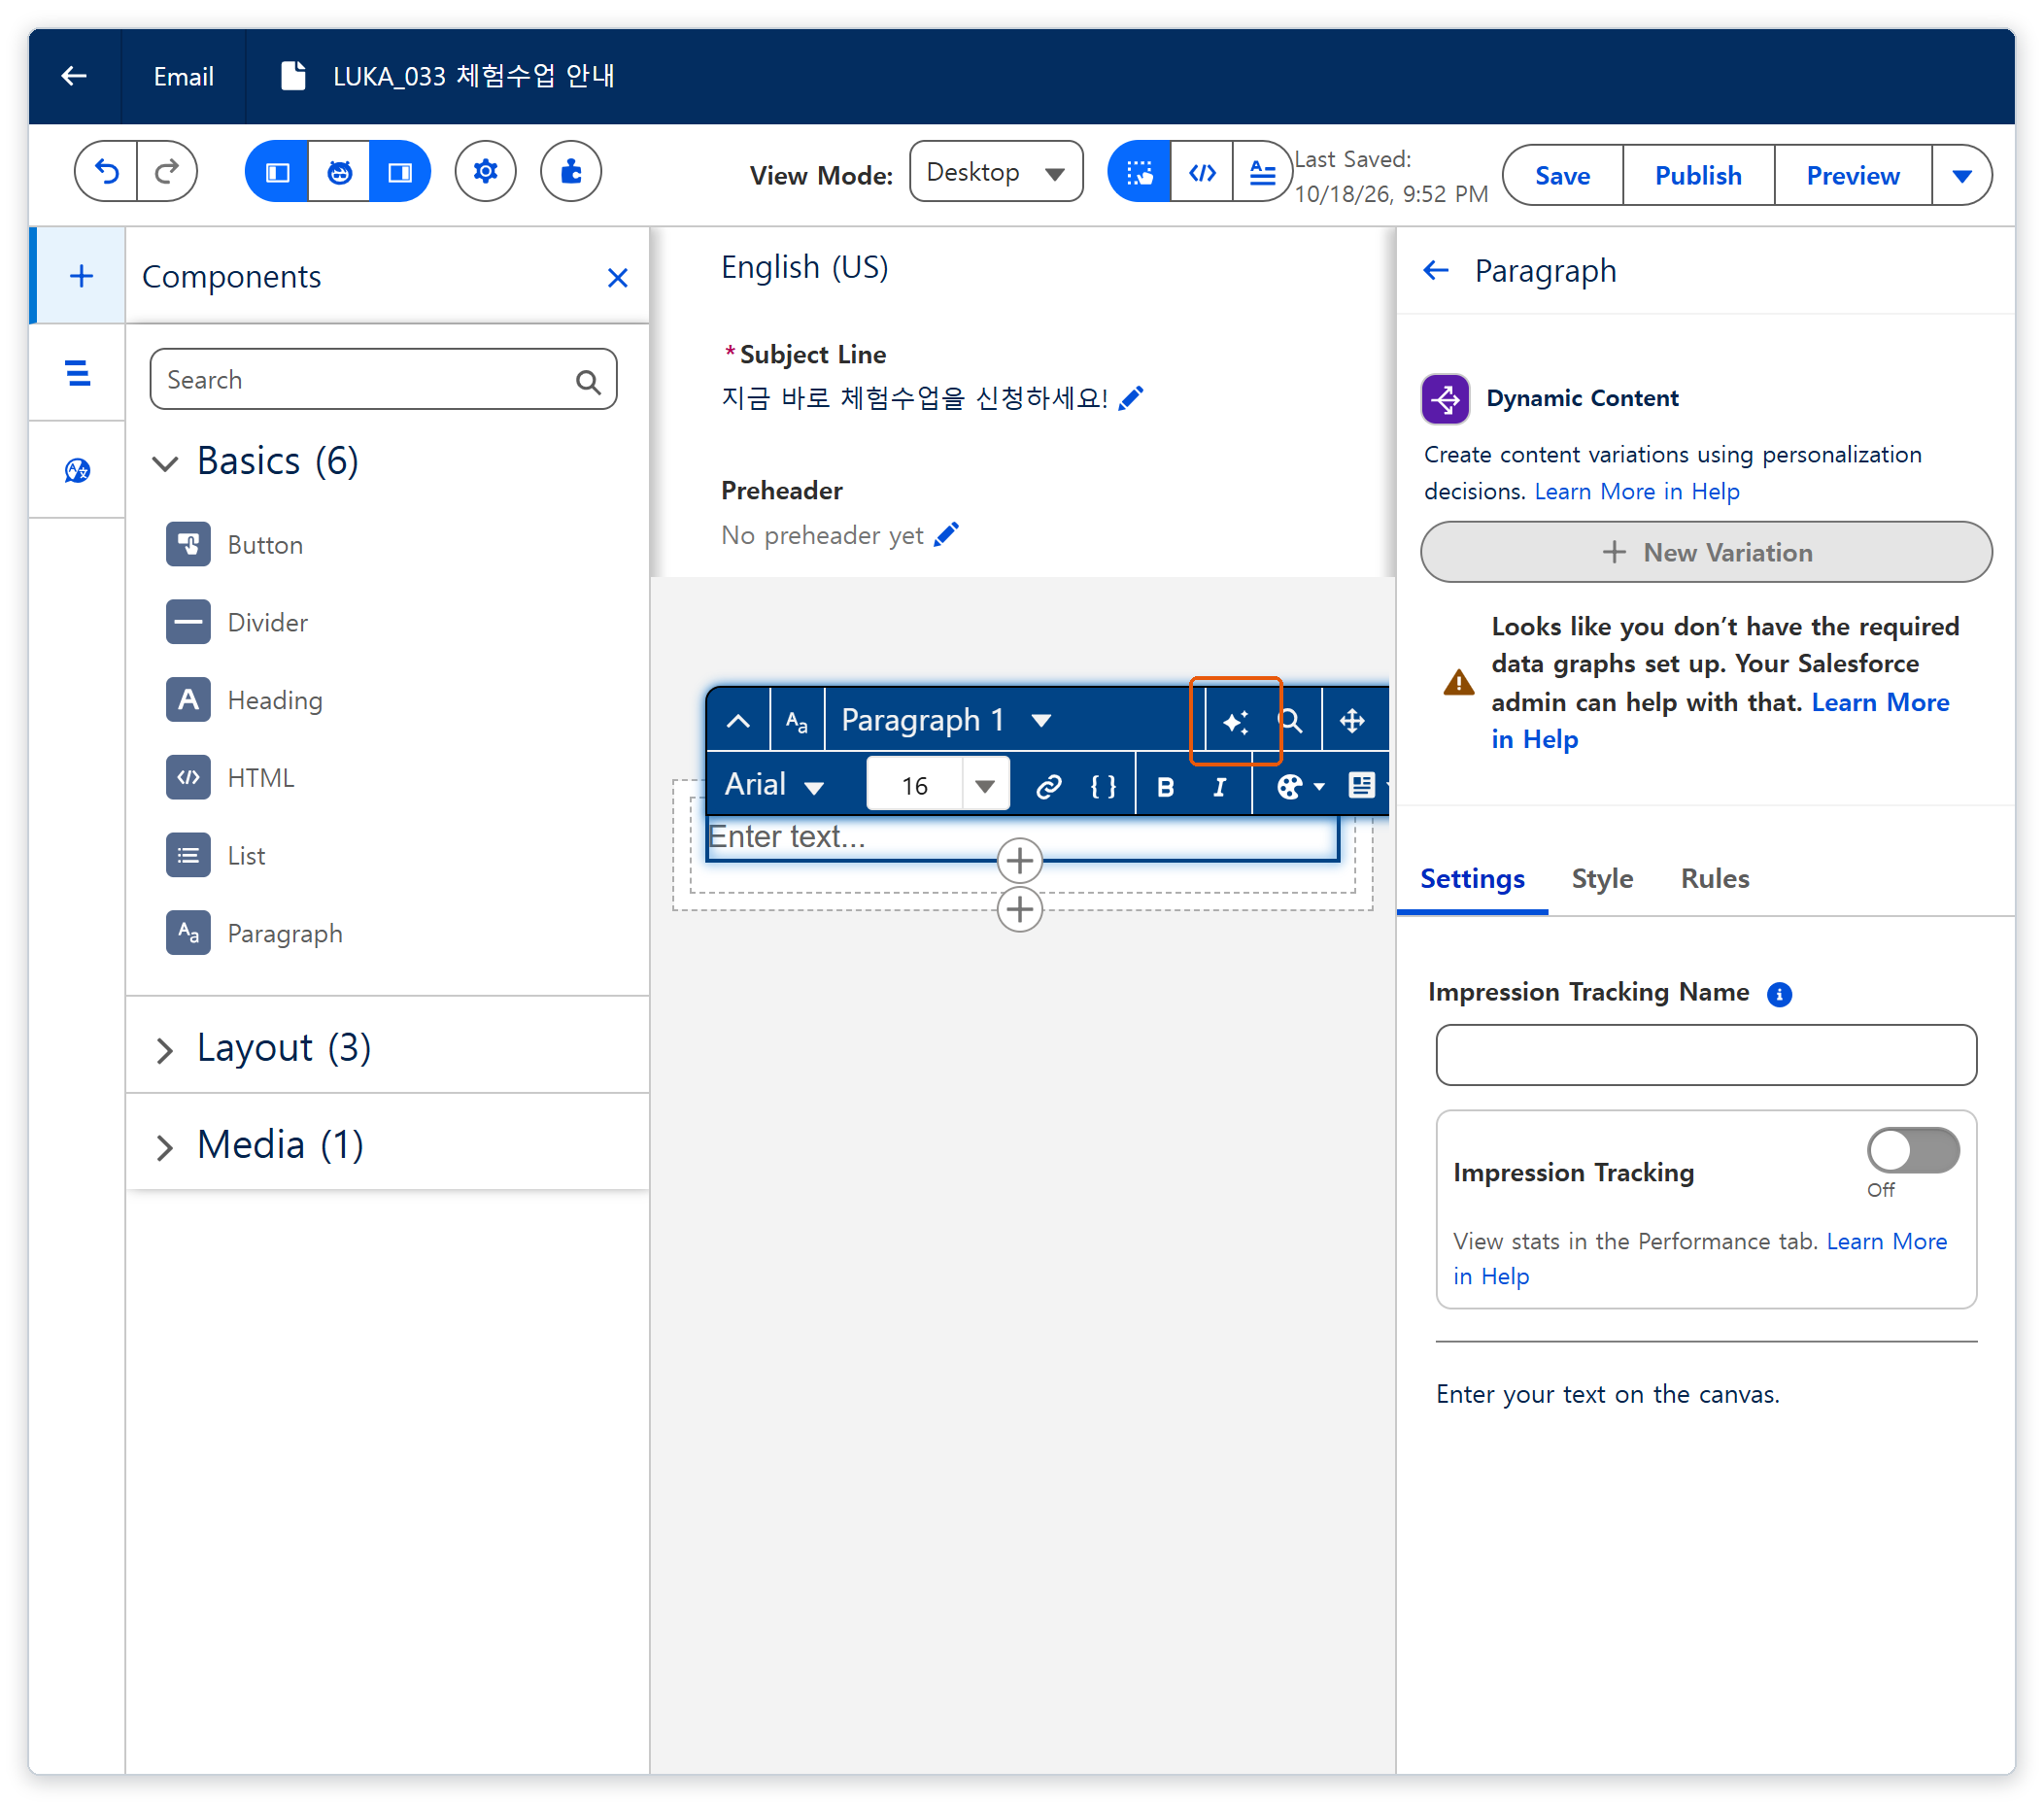Click the Einstein assistant icon in toolbar
The image size is (2044, 1803).
(x=339, y=172)
